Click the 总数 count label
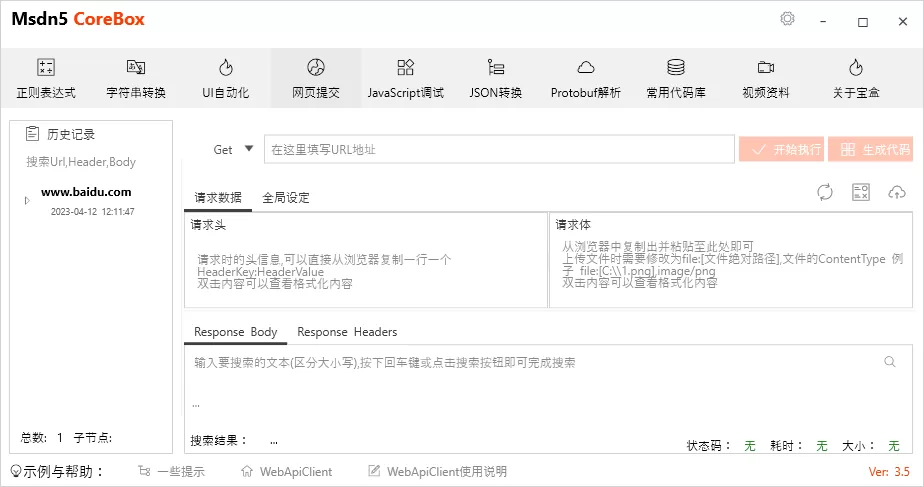Image resolution: width=924 pixels, height=487 pixels. pos(34,437)
